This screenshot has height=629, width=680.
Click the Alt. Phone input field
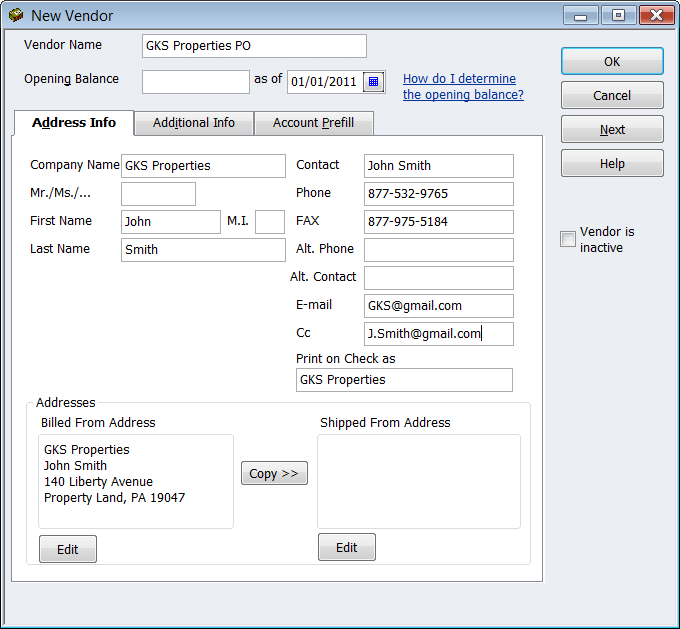click(438, 250)
